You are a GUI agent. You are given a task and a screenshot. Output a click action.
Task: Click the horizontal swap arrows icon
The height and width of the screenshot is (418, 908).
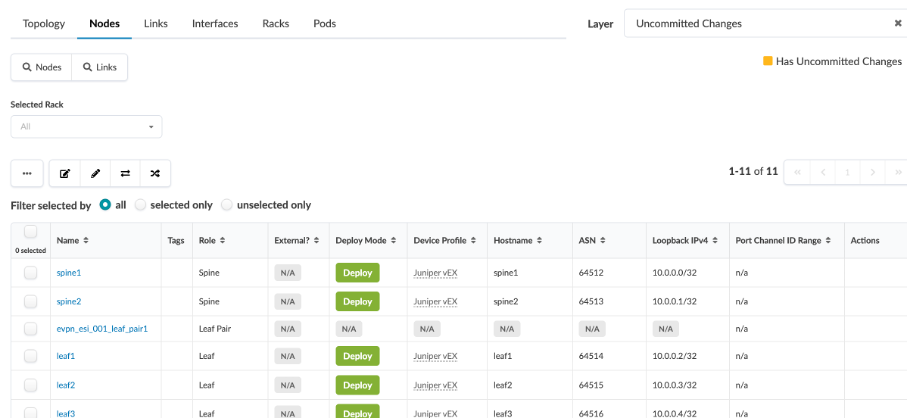coord(125,173)
